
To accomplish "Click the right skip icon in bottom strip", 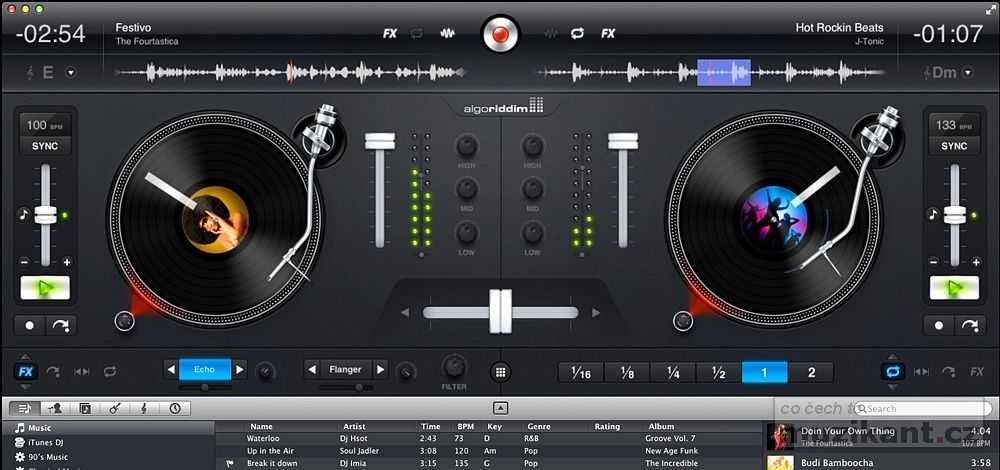I will pyautogui.click(x=920, y=371).
